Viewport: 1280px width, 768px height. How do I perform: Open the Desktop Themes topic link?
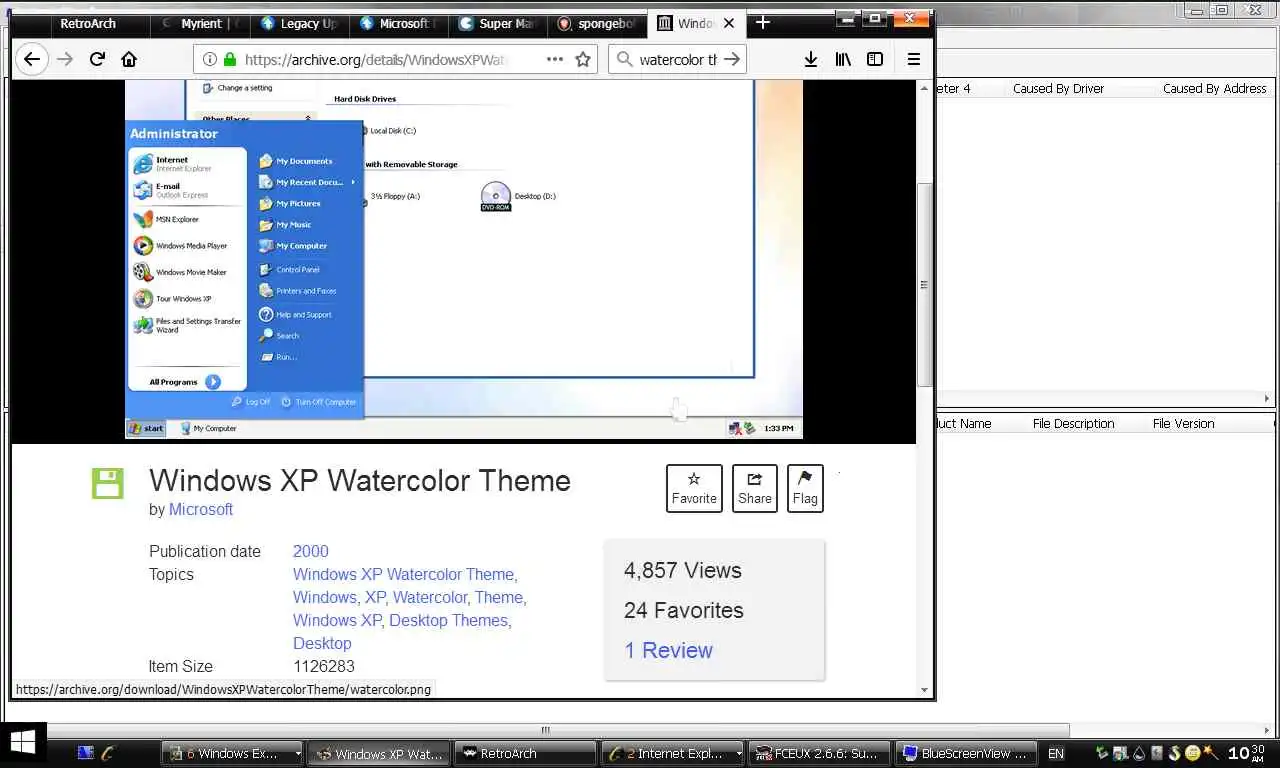tap(450, 620)
